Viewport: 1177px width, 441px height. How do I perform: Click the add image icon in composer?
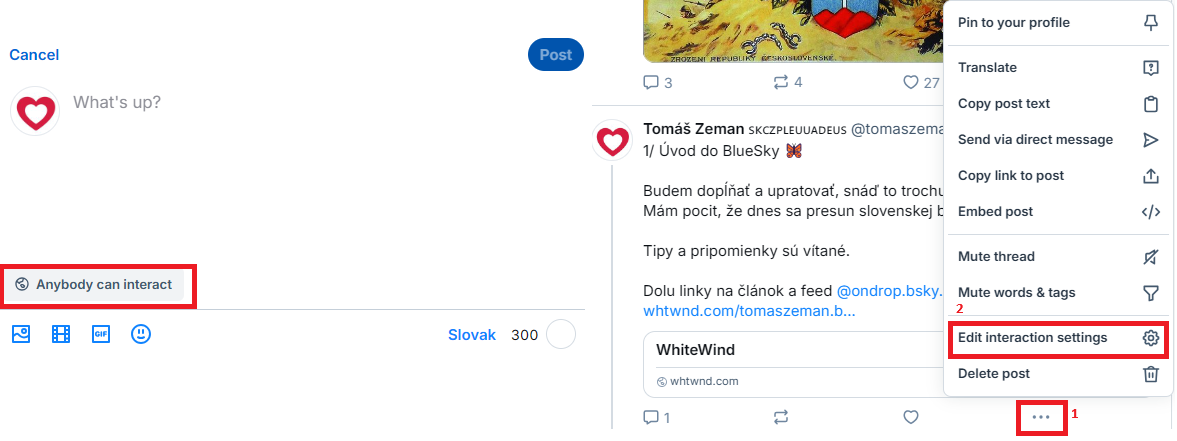coord(21,335)
